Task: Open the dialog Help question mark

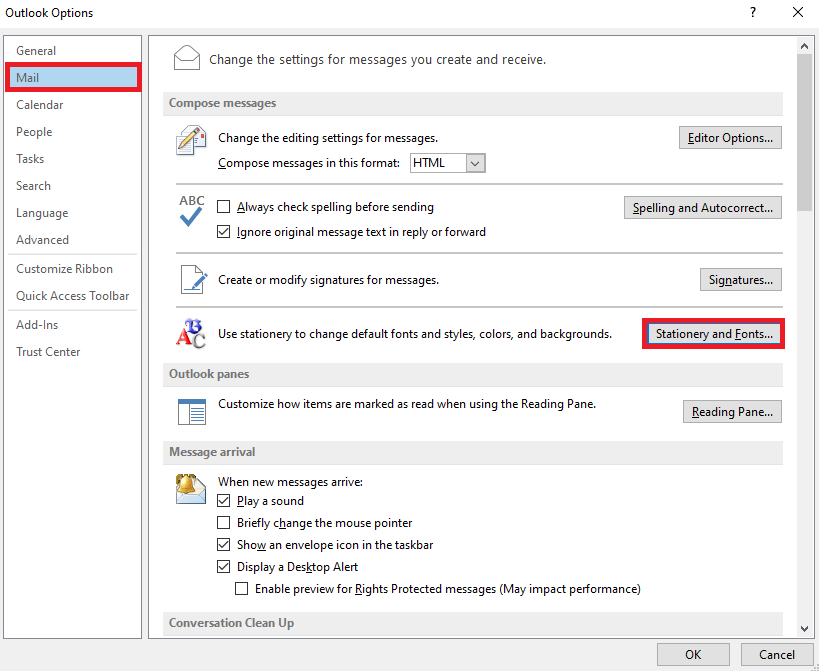Action: 752,12
